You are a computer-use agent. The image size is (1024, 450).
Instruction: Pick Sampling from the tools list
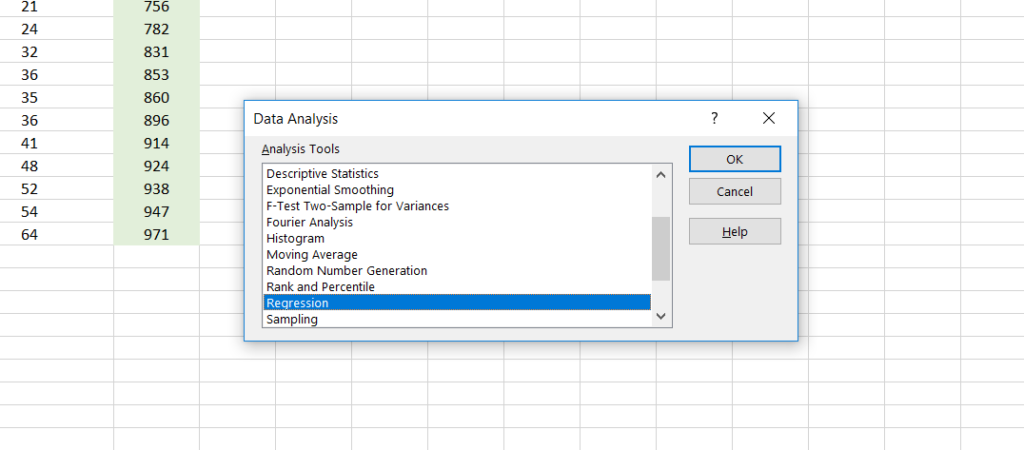coord(292,319)
